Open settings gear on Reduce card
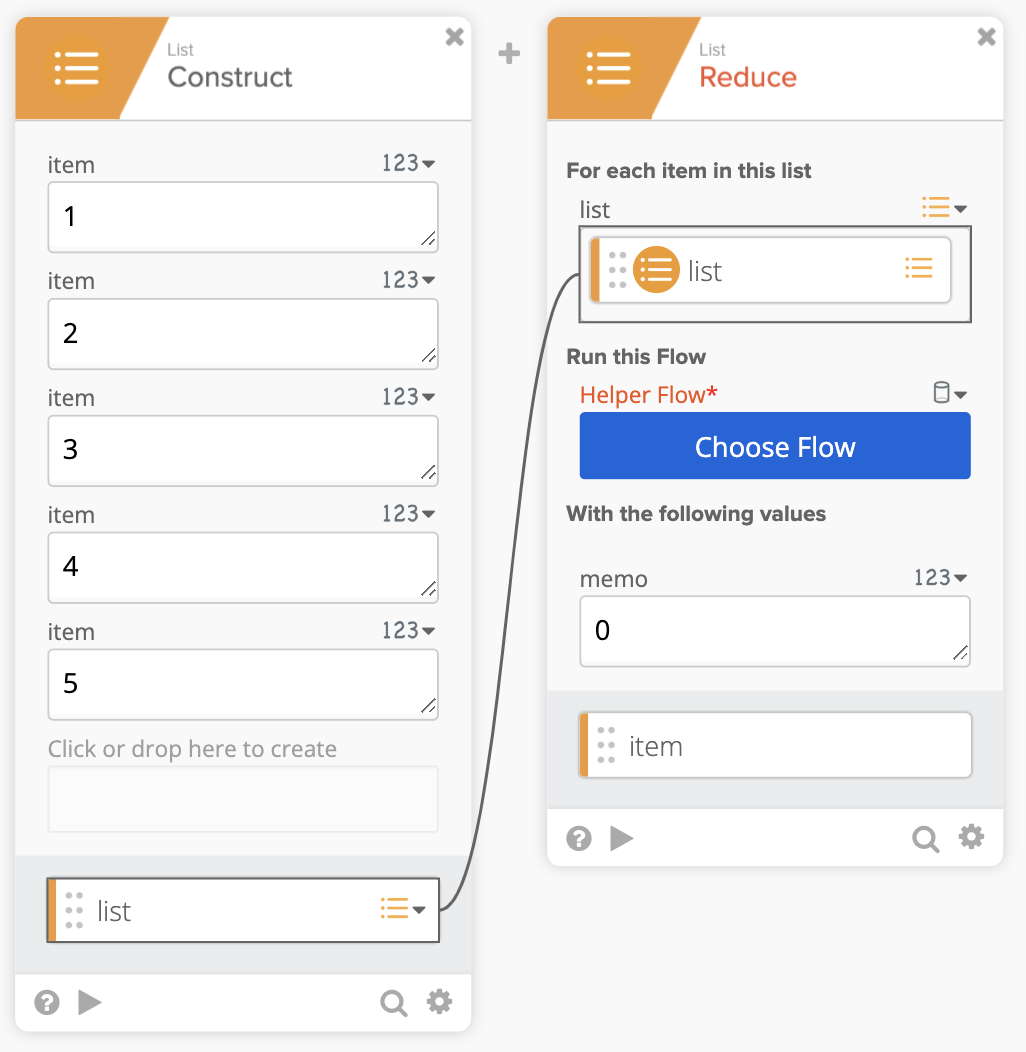 (x=972, y=837)
